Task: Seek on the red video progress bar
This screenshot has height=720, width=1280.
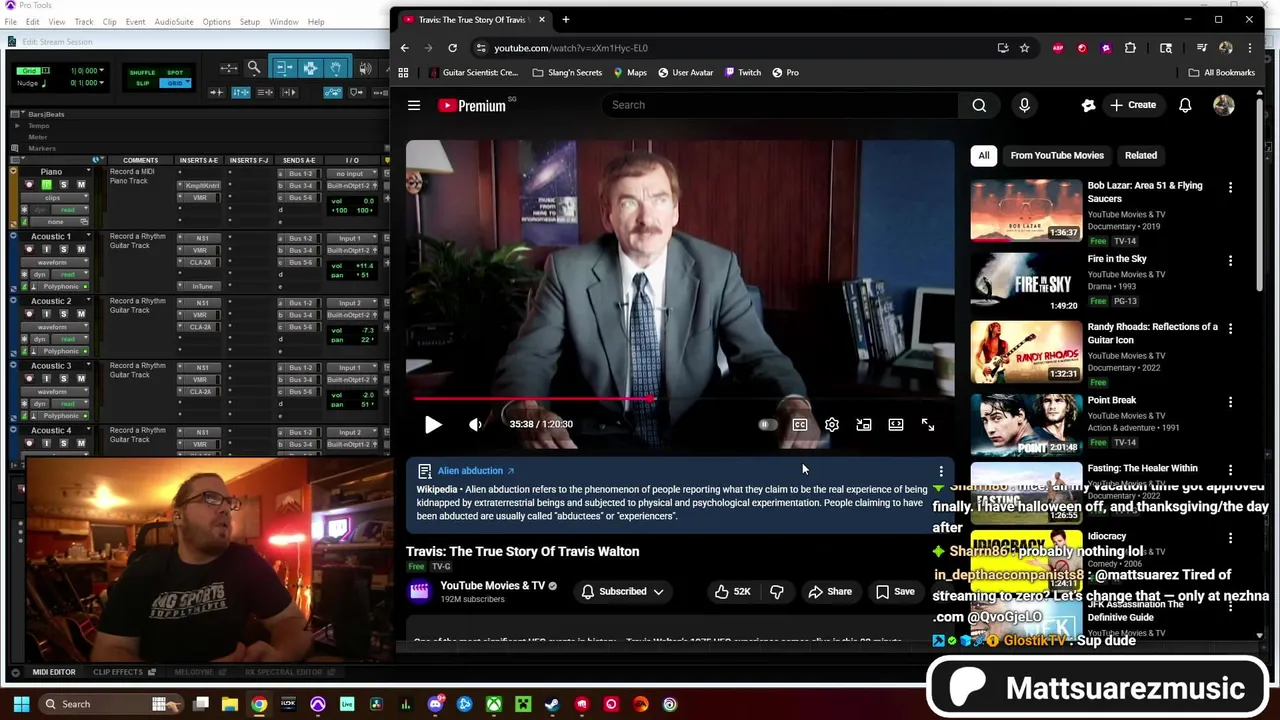Action: (680, 399)
